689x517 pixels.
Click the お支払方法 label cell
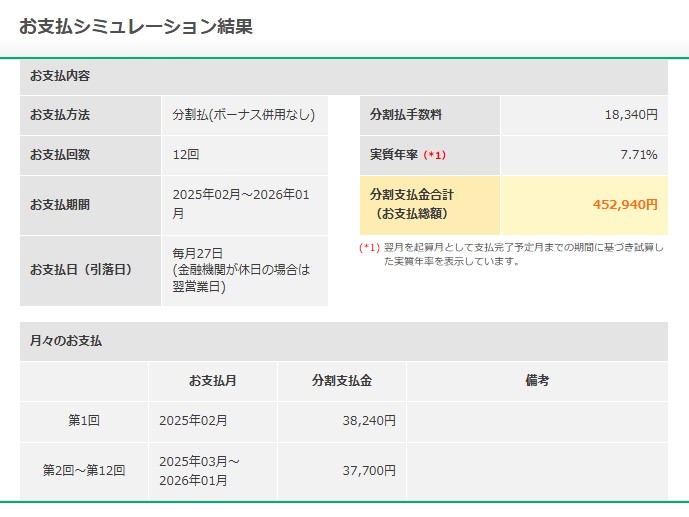(x=90, y=116)
